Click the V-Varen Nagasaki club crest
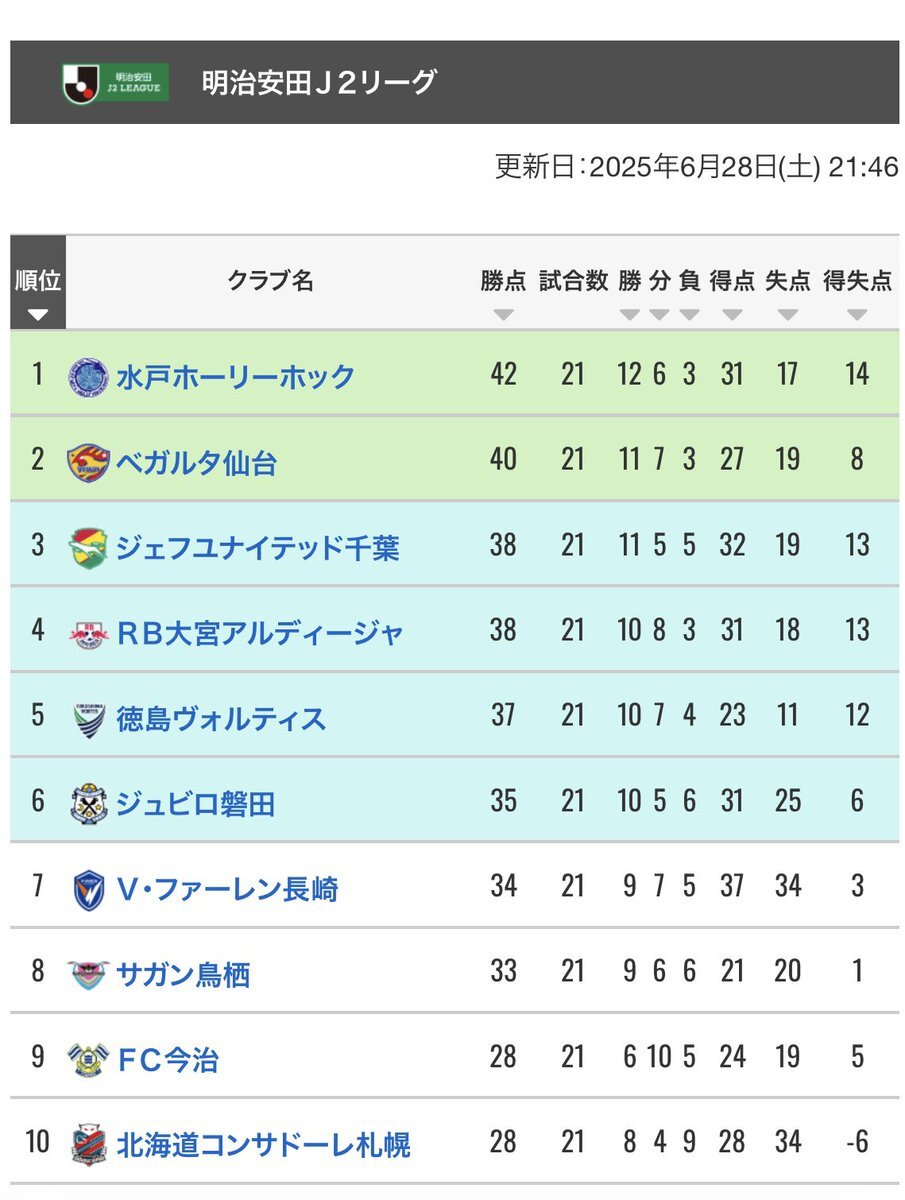Image resolution: width=905 pixels, height=1200 pixels. (x=88, y=889)
